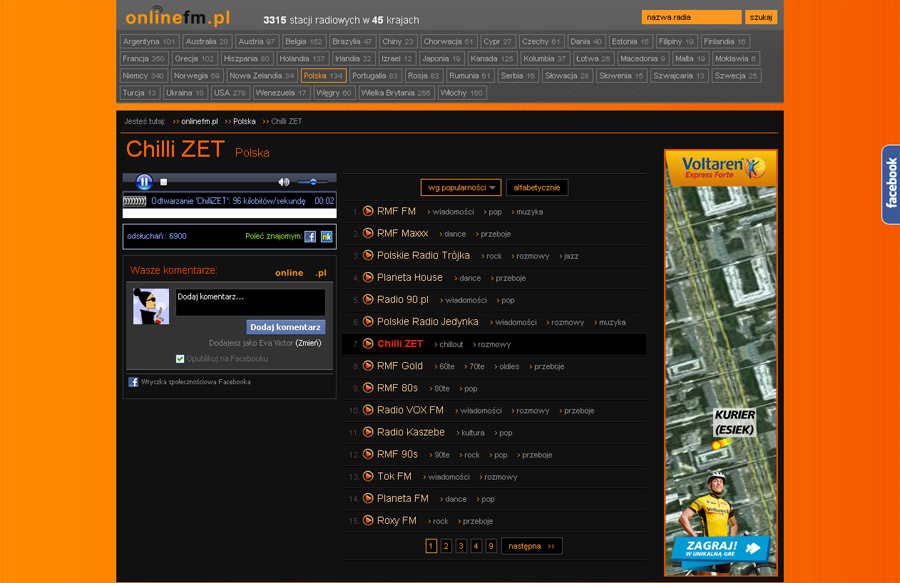Image resolution: width=900 pixels, height=583 pixels.
Task: Open Polska breadcrumb link
Action: pyautogui.click(x=244, y=122)
